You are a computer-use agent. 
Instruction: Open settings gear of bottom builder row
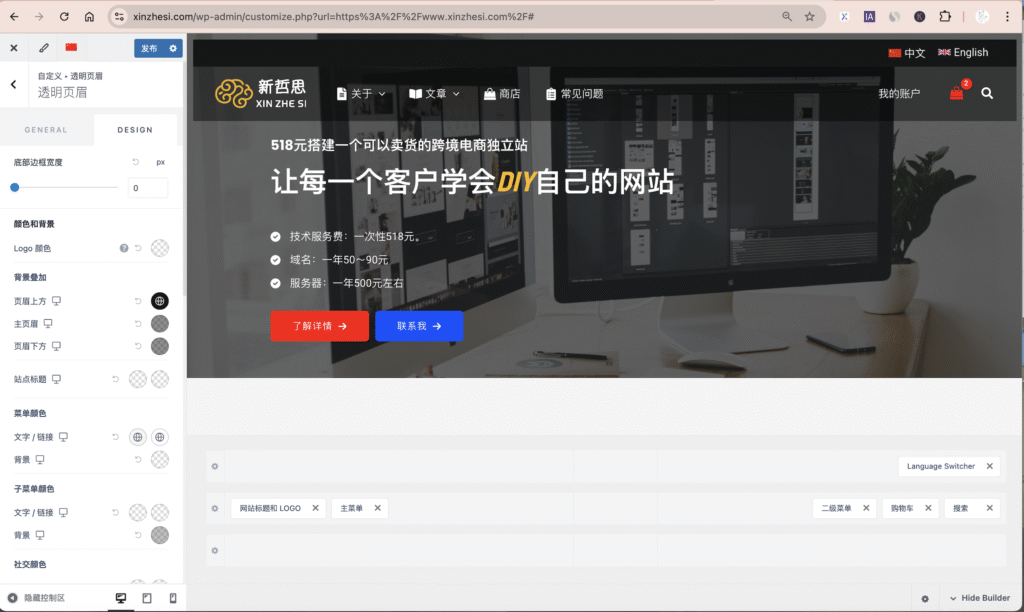(215, 551)
